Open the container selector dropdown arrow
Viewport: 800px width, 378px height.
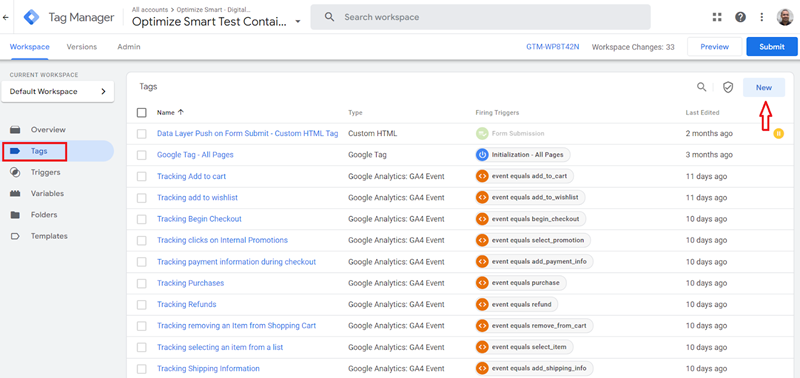298,22
